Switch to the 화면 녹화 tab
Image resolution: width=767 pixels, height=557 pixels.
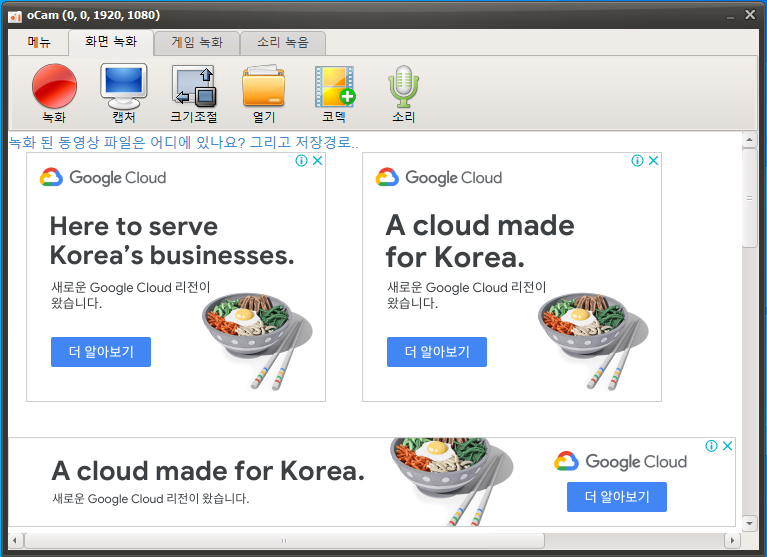(x=111, y=42)
